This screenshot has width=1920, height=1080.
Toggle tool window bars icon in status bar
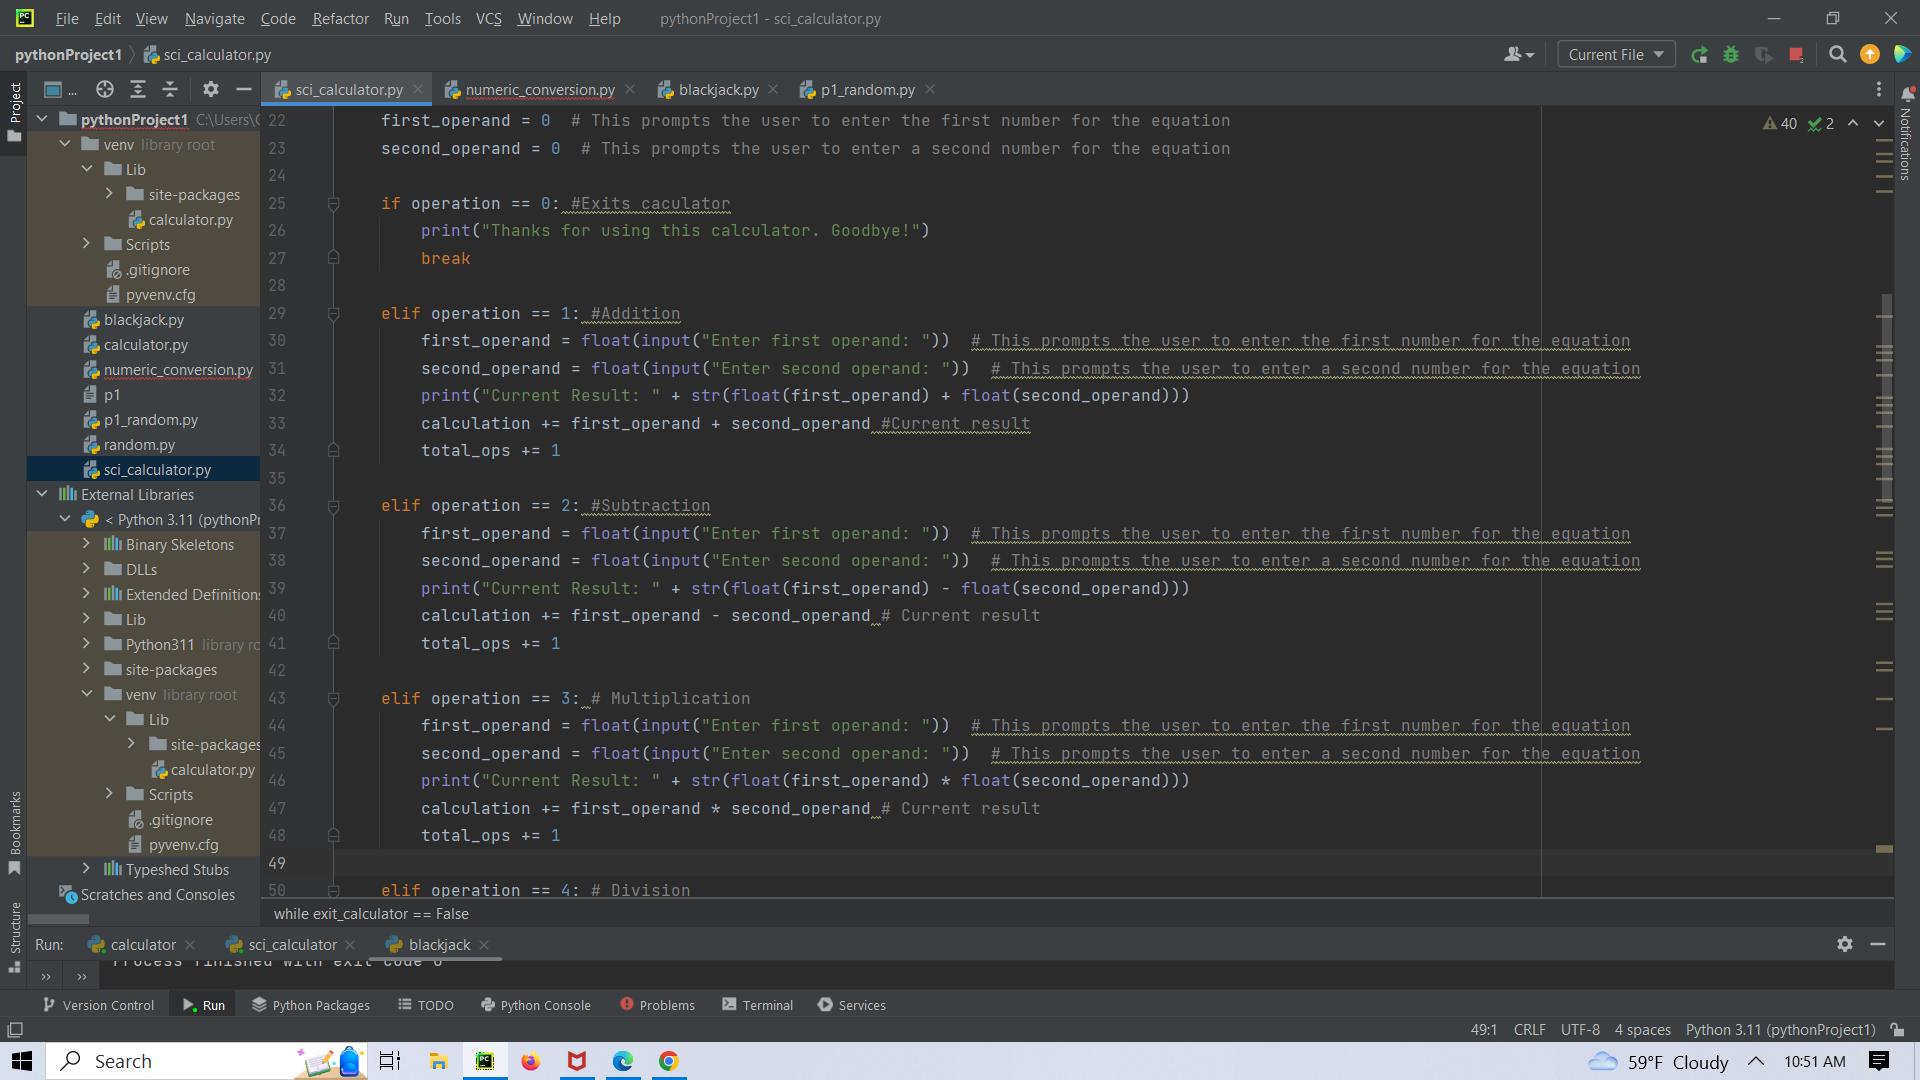click(x=15, y=1030)
